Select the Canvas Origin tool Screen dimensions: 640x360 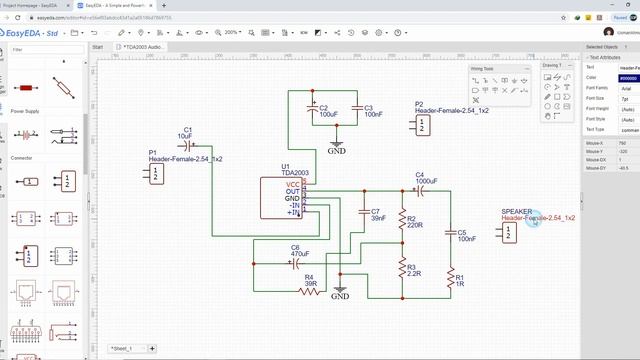557,116
